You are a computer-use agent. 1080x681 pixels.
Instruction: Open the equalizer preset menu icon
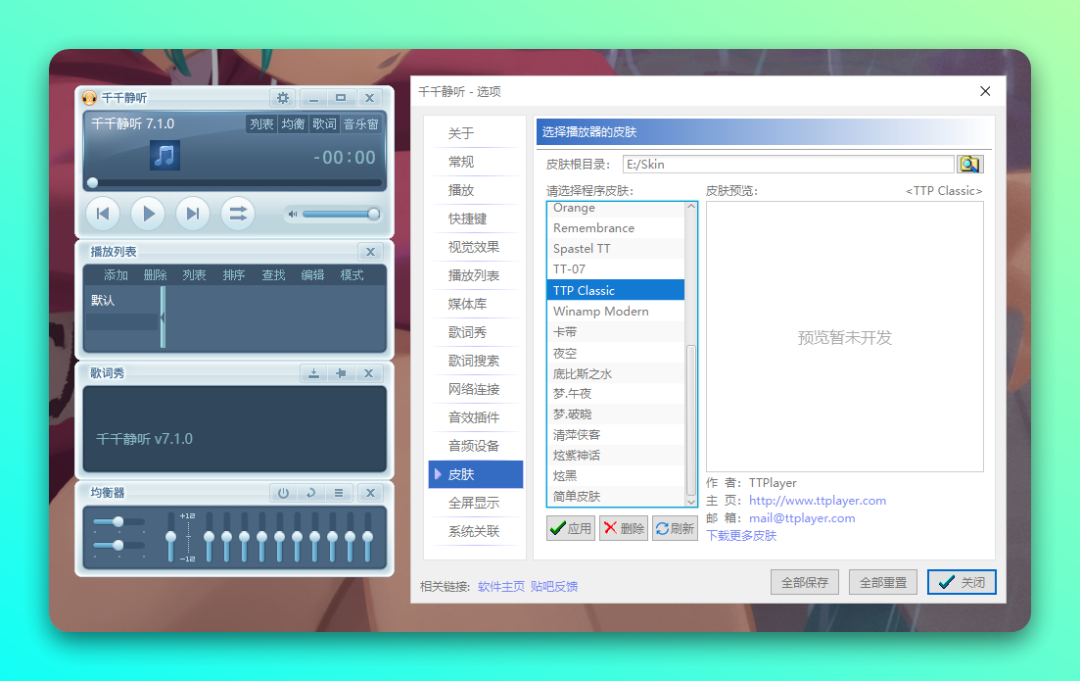tap(338, 493)
